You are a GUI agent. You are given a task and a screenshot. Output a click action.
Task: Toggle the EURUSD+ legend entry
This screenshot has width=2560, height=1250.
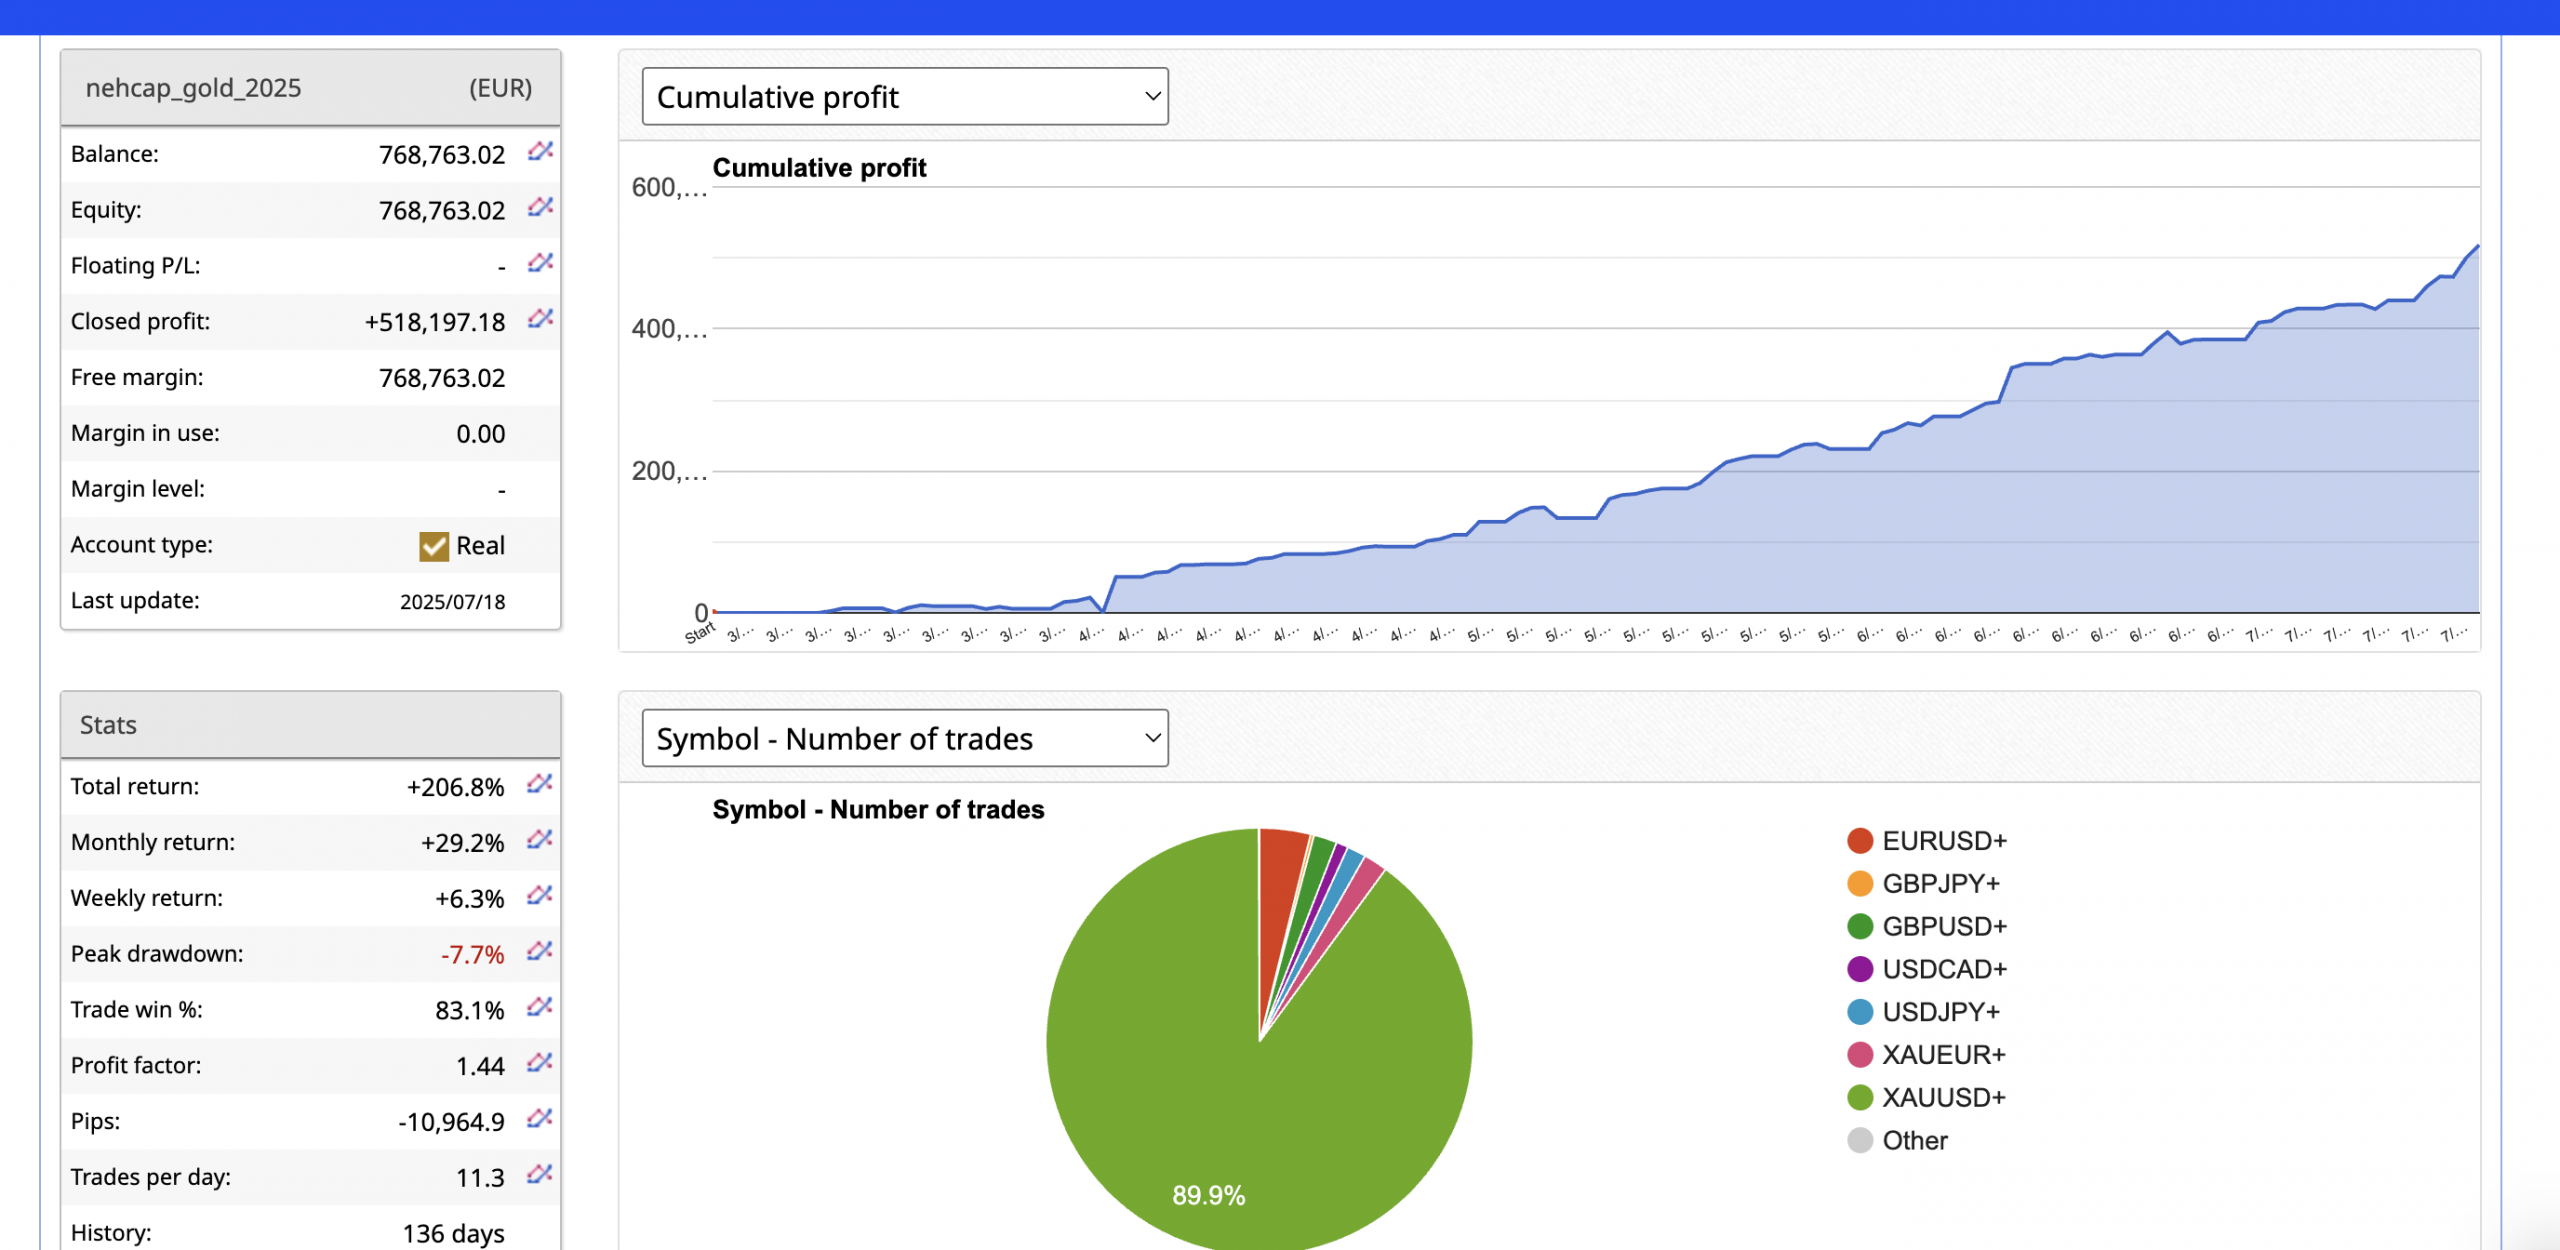point(1943,841)
